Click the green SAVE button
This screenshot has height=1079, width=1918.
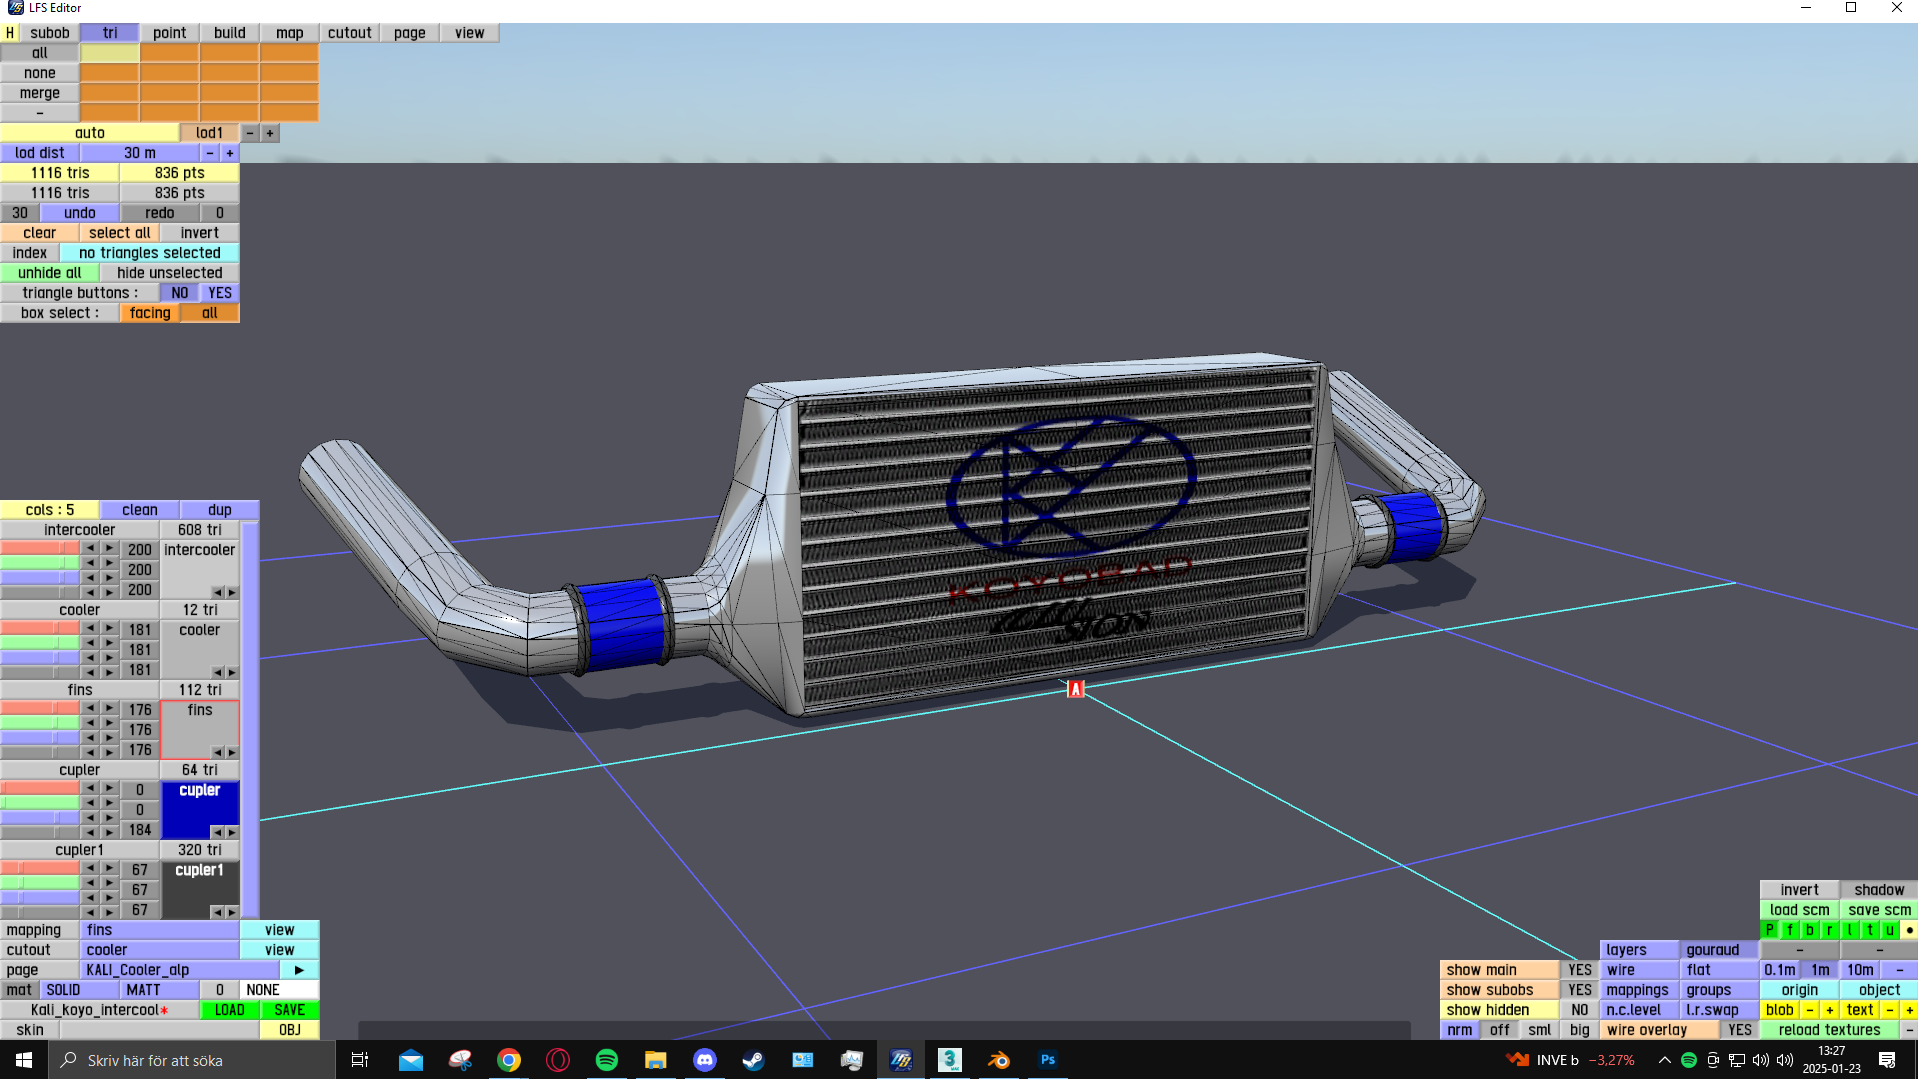pos(290,1010)
